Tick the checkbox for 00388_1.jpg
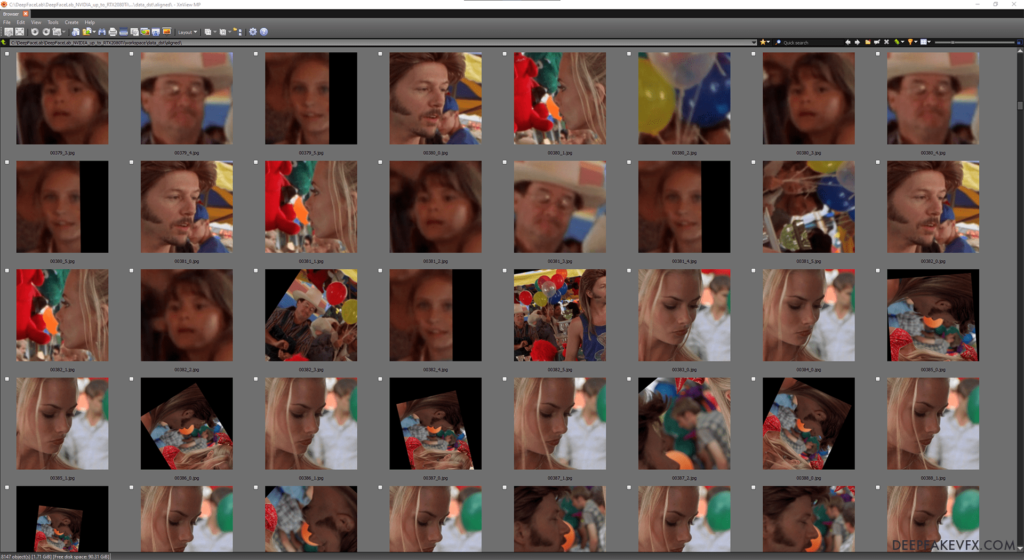This screenshot has height=560, width=1024. pos(878,379)
